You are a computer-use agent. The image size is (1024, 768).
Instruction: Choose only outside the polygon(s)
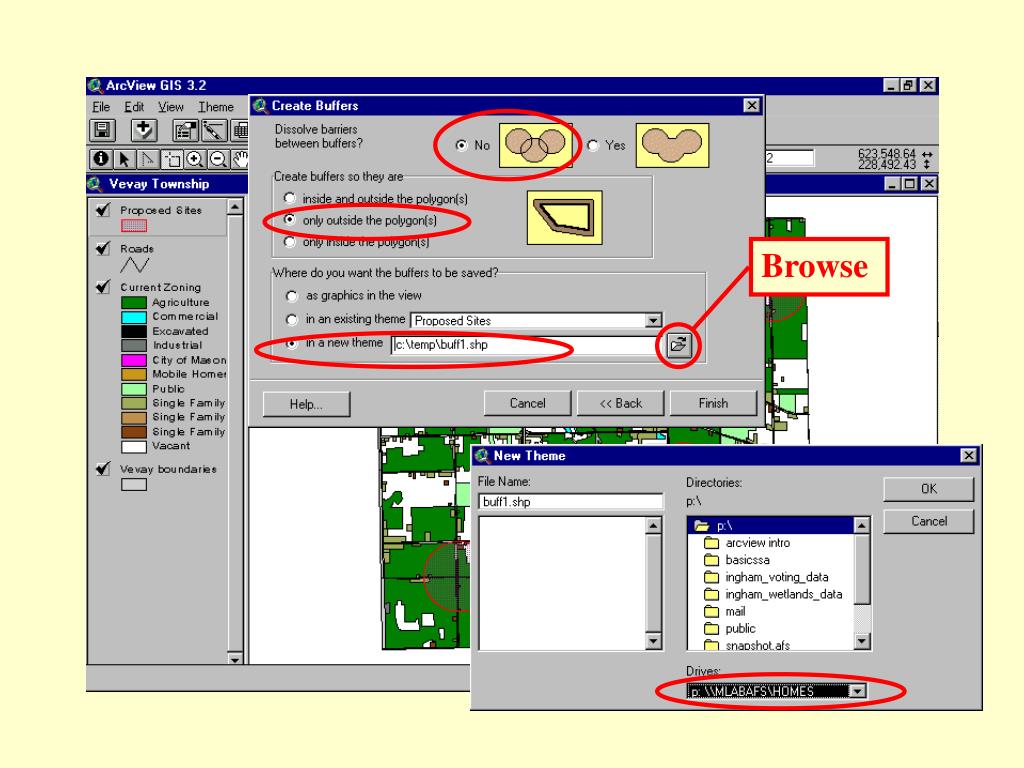[x=289, y=219]
